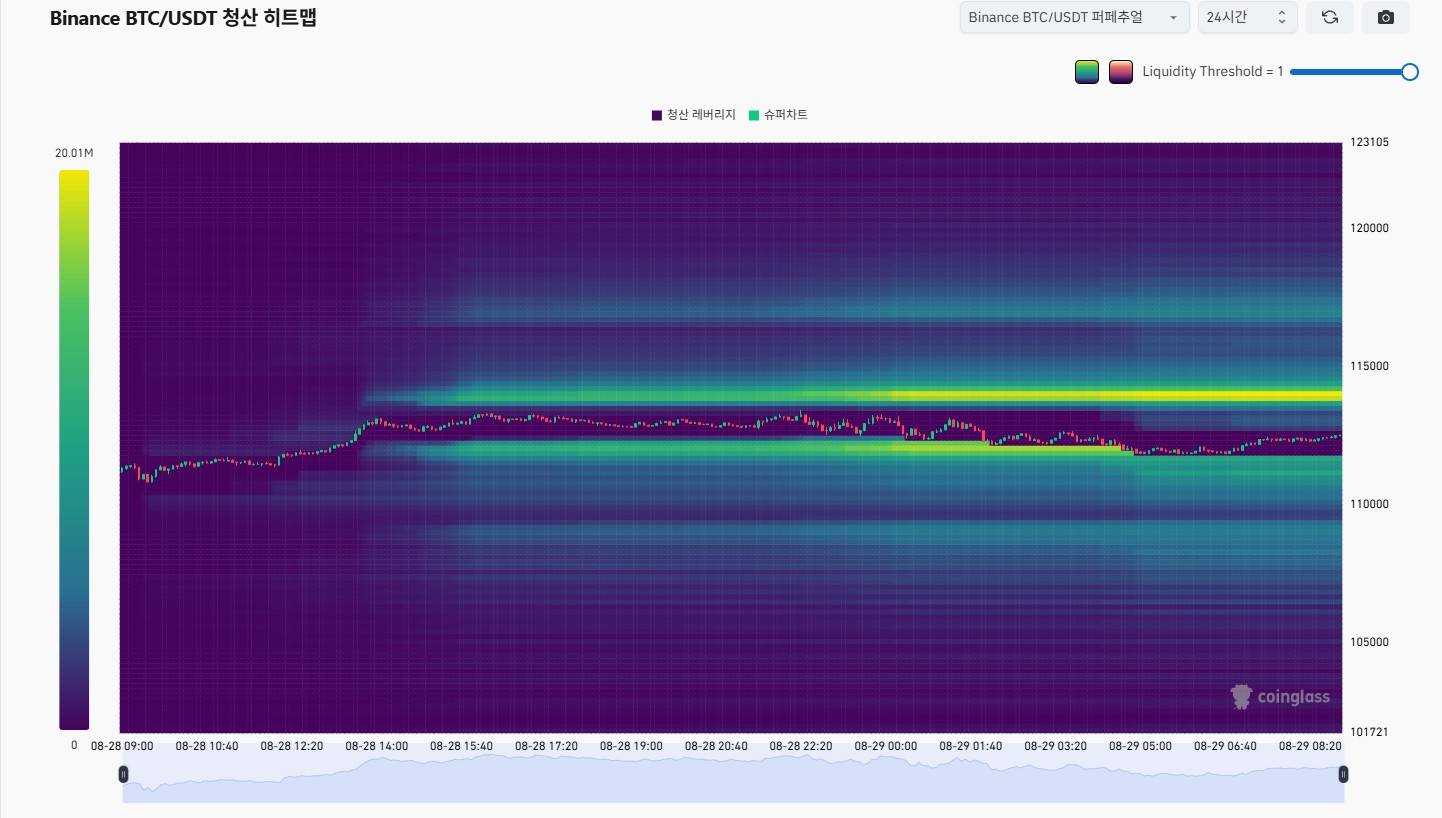
Task: Toggle the 청산 레버리지 legend item
Action: 693,115
